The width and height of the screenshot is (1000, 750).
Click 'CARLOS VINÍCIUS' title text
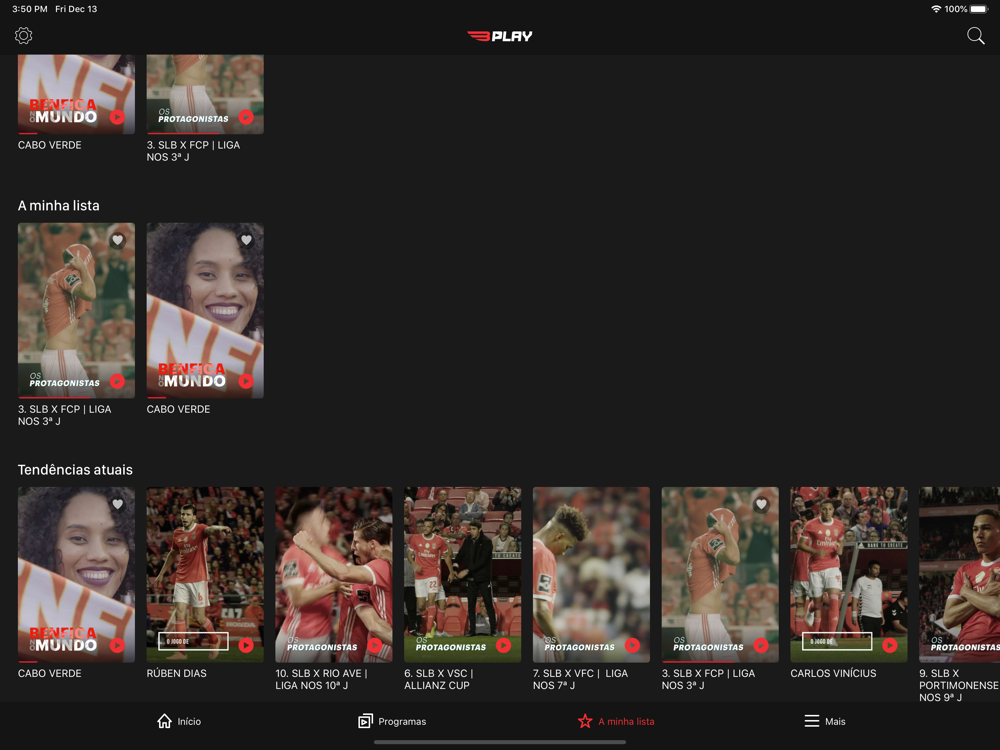[x=834, y=673]
